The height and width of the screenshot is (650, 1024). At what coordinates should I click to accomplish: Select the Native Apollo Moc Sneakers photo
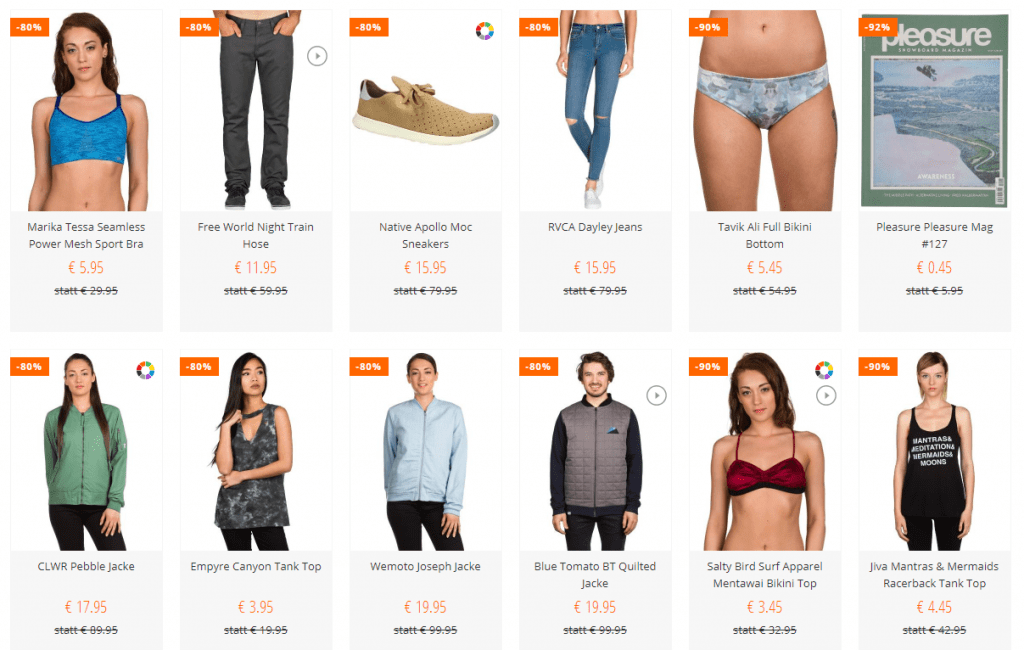(x=426, y=110)
